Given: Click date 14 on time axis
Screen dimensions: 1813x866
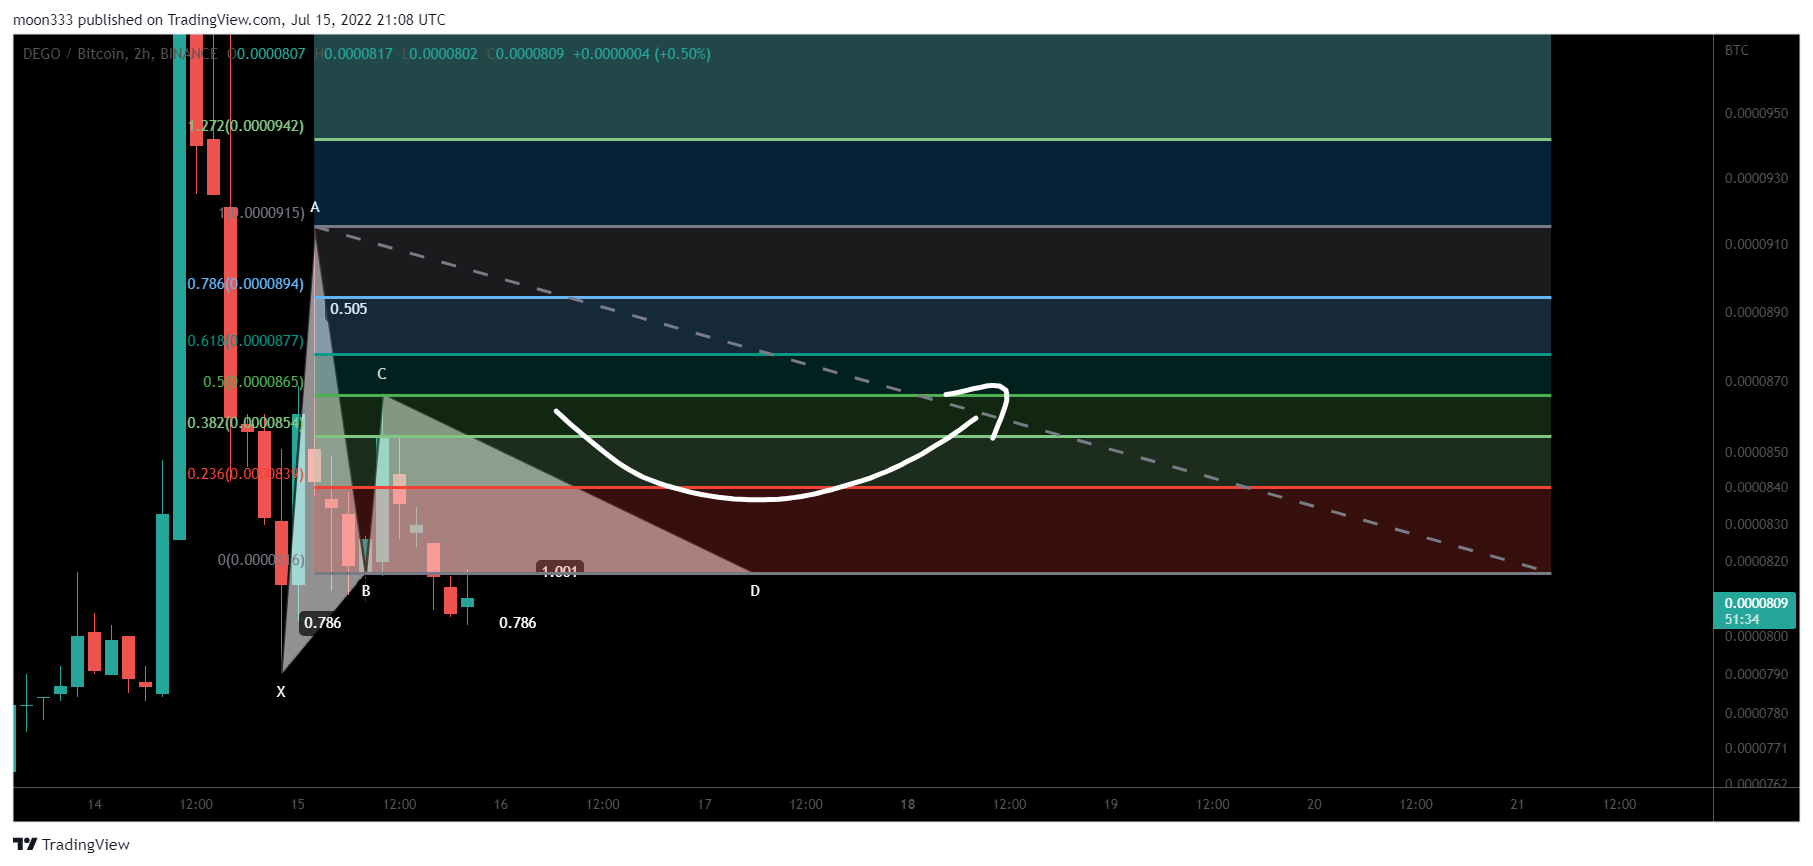Looking at the screenshot, I should click(94, 804).
